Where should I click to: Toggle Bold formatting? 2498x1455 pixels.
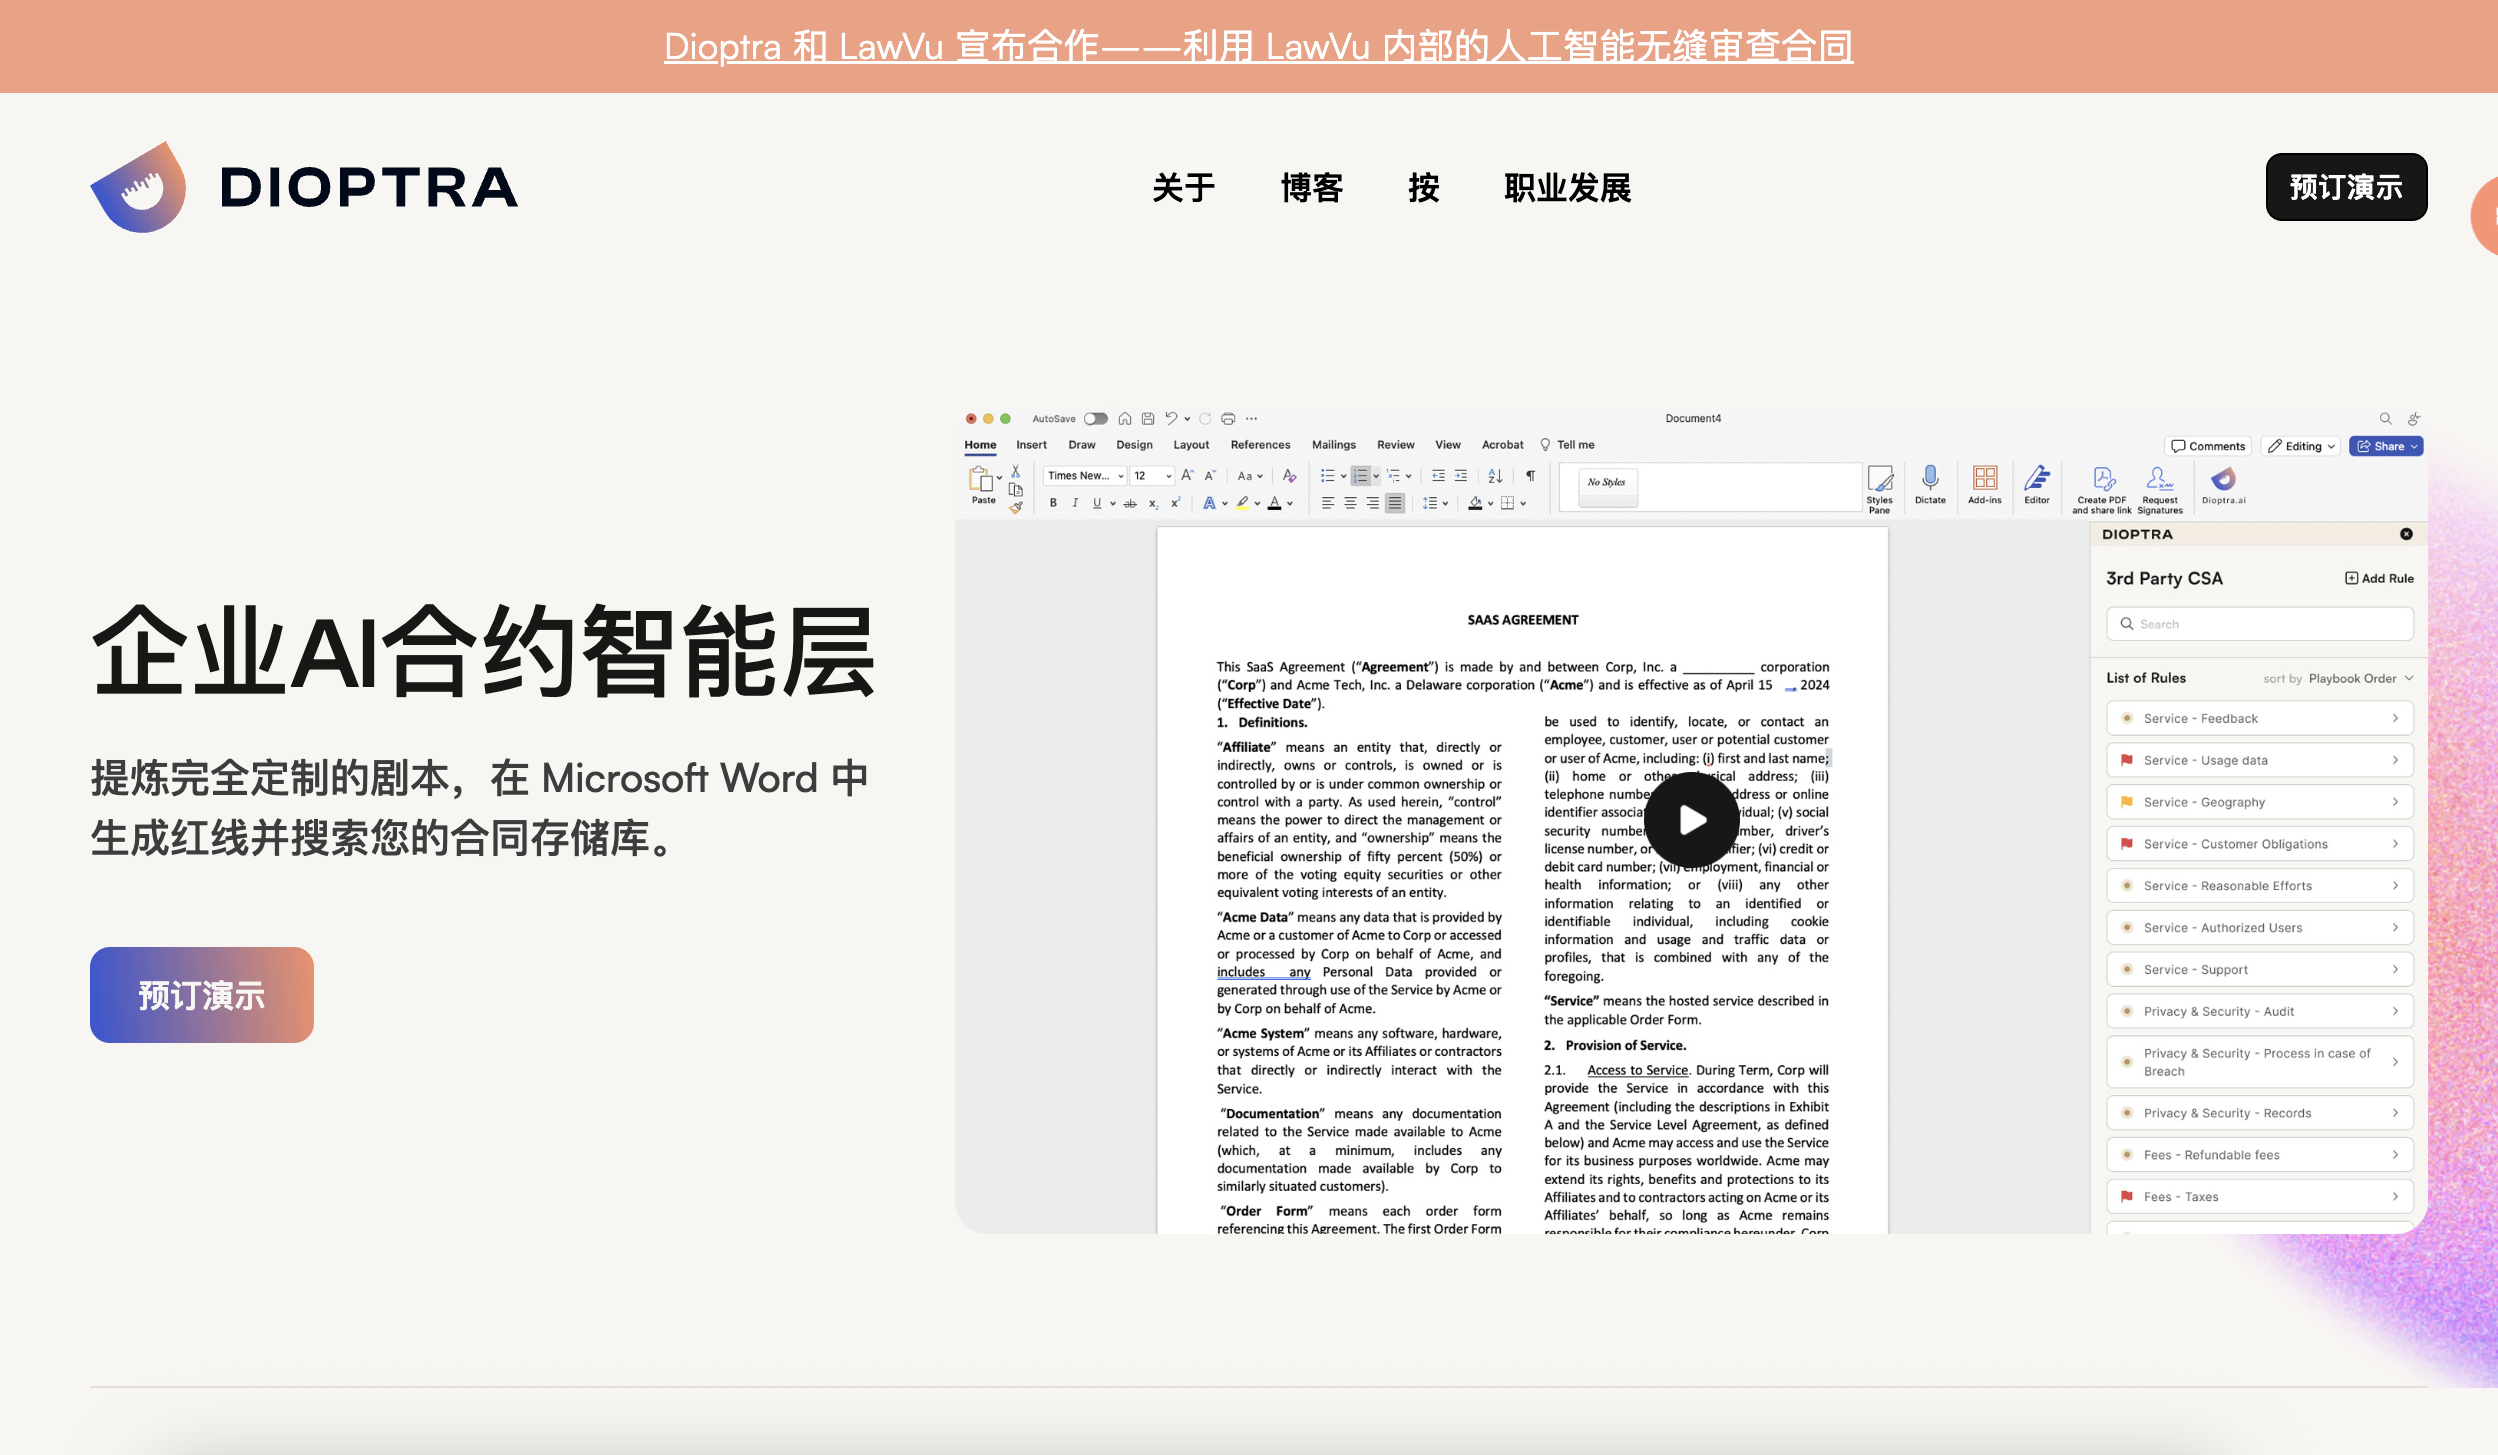click(1053, 504)
